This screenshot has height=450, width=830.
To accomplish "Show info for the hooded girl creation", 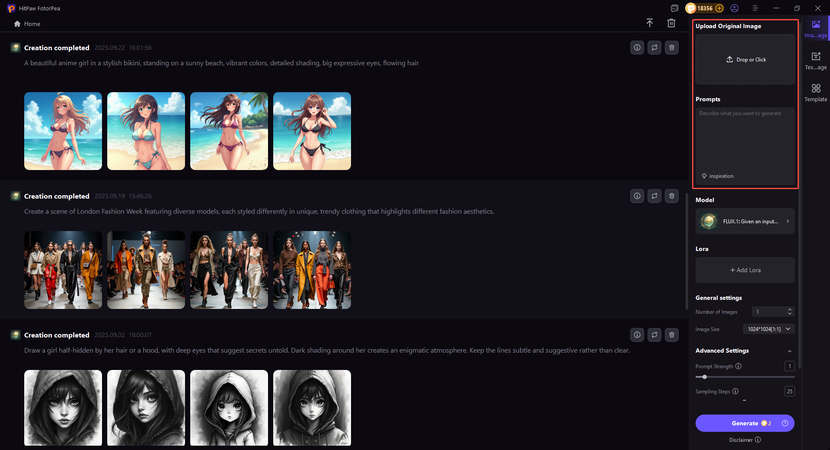I will pyautogui.click(x=637, y=335).
